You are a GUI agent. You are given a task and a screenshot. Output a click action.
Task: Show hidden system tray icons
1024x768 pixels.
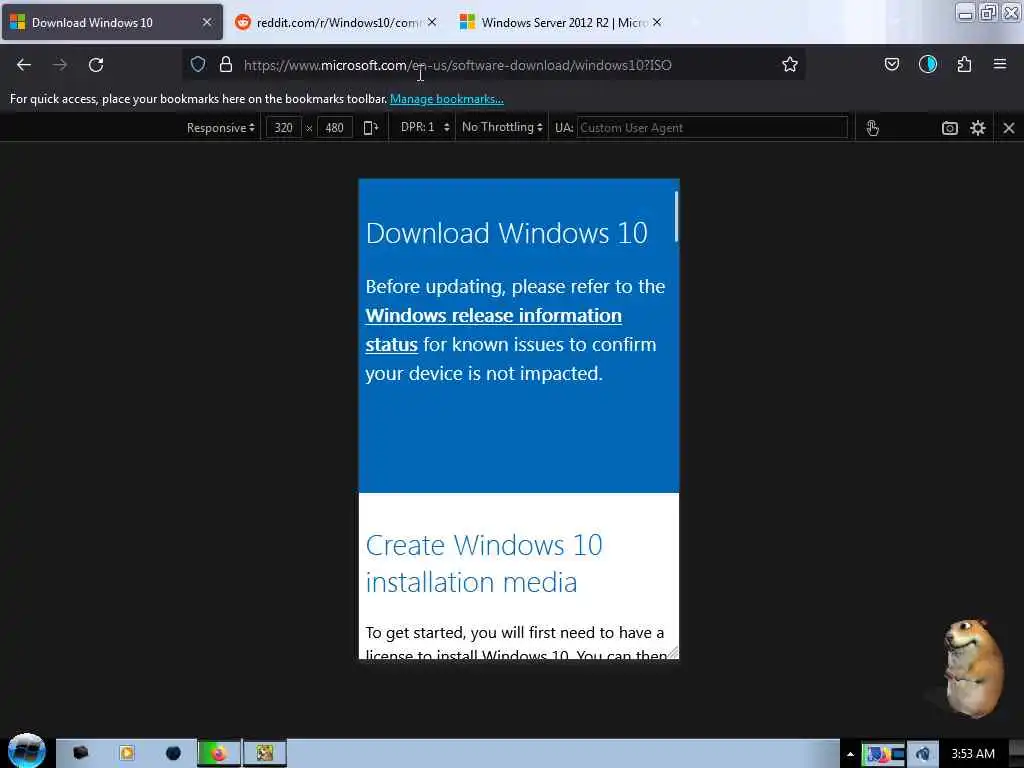pos(850,754)
